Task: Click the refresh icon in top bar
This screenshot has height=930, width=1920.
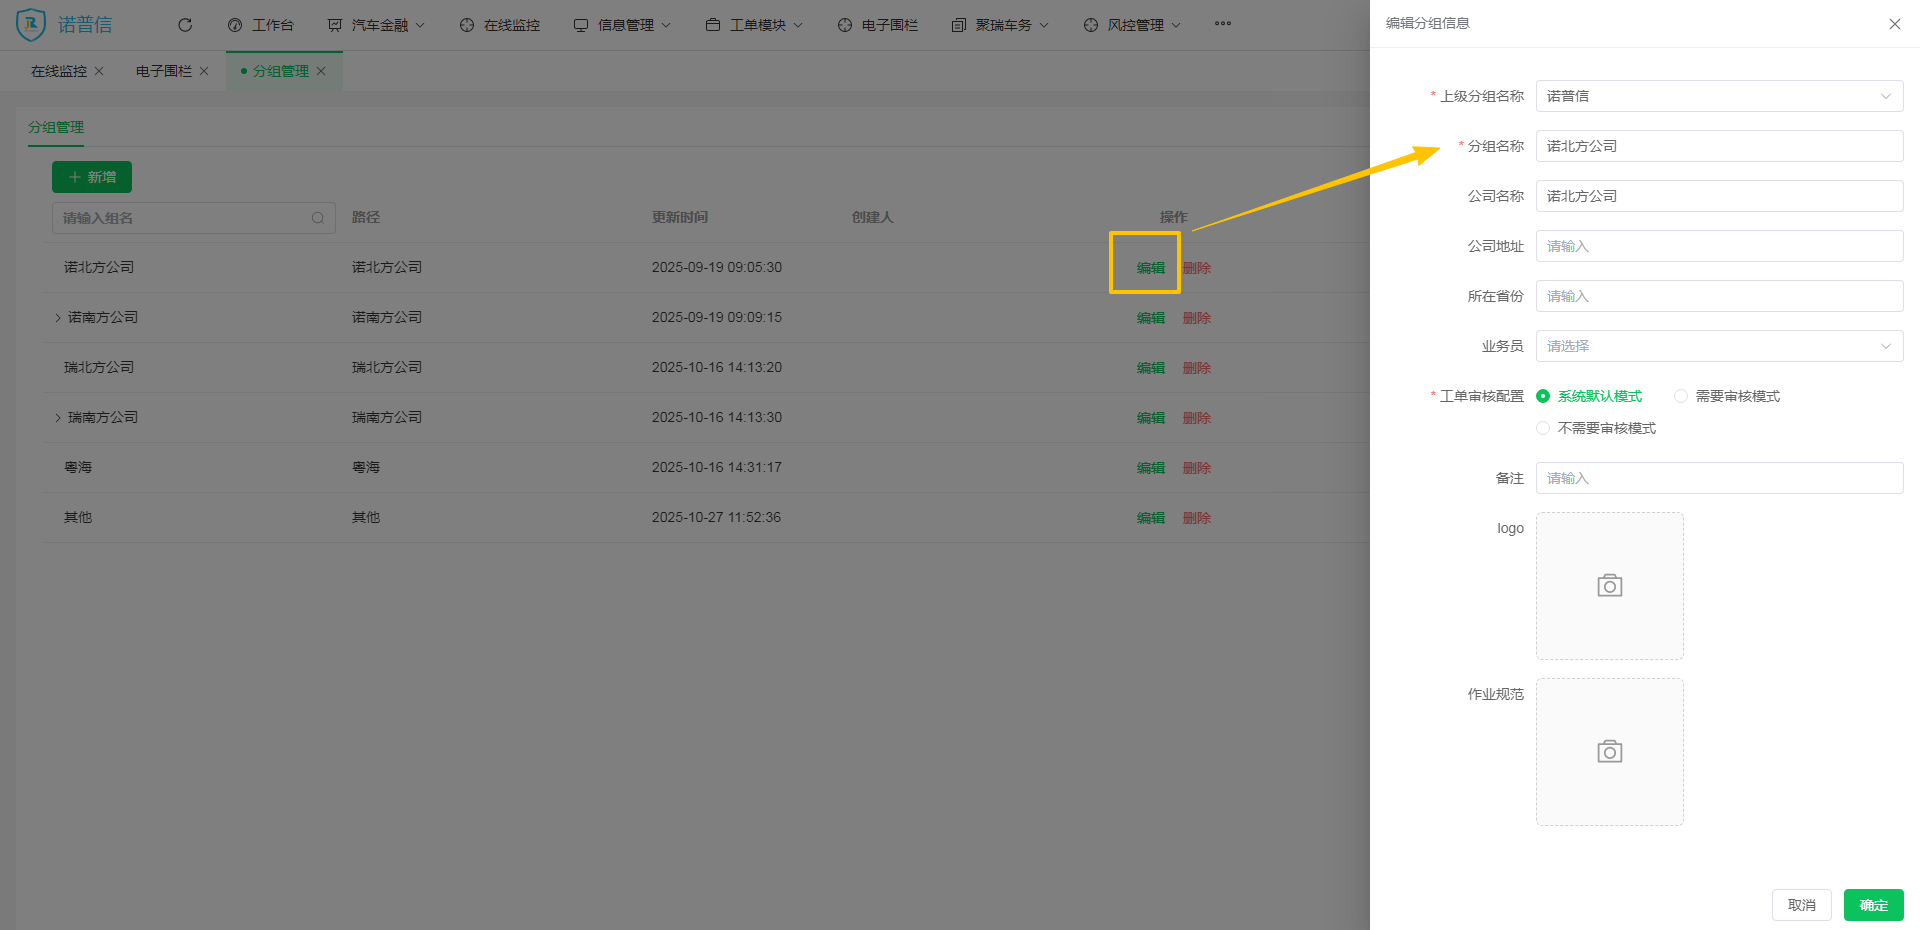Action: click(x=185, y=25)
